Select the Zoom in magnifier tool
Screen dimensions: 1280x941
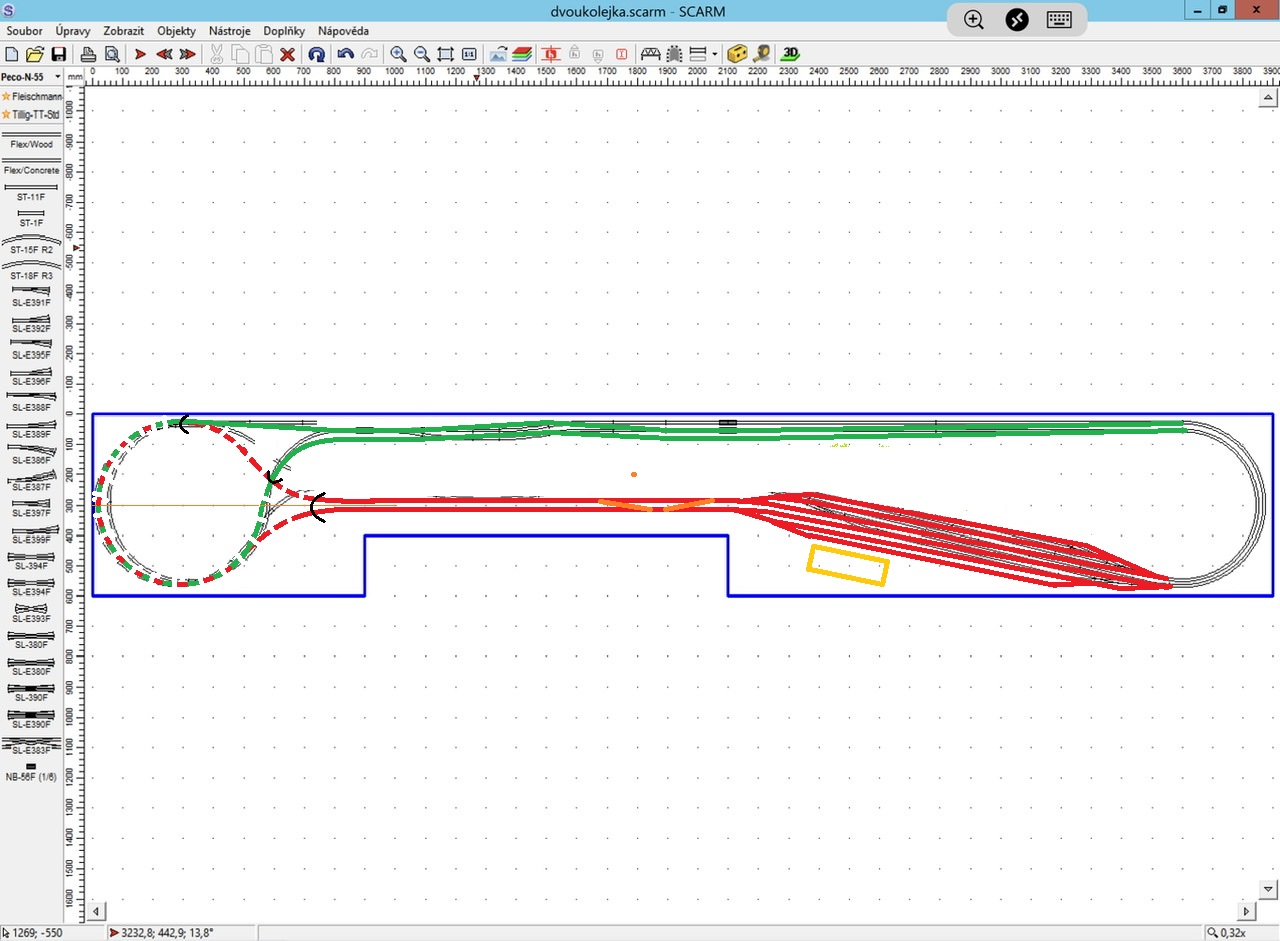click(398, 54)
